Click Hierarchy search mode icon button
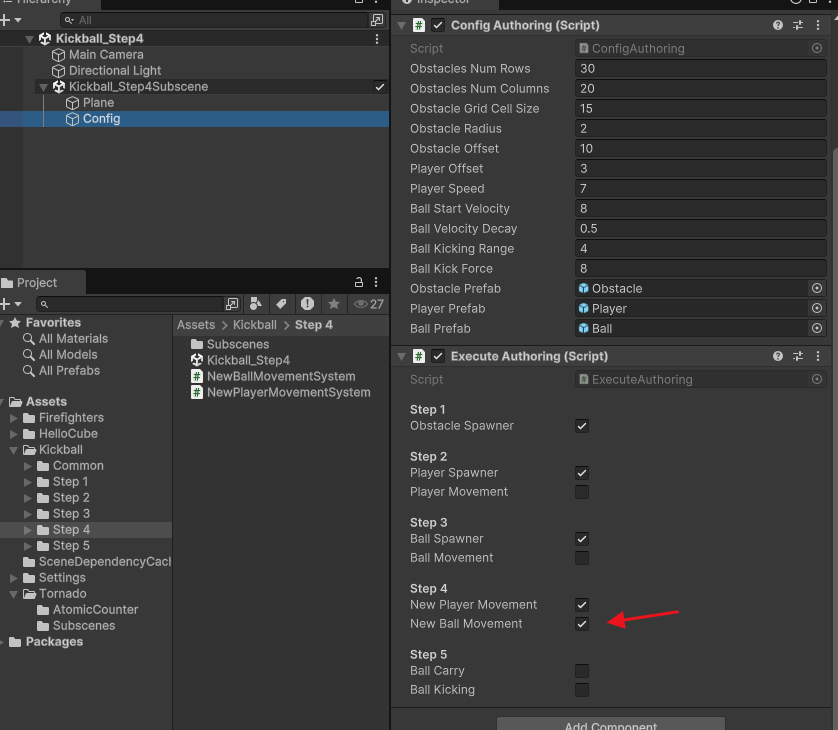 point(376,20)
